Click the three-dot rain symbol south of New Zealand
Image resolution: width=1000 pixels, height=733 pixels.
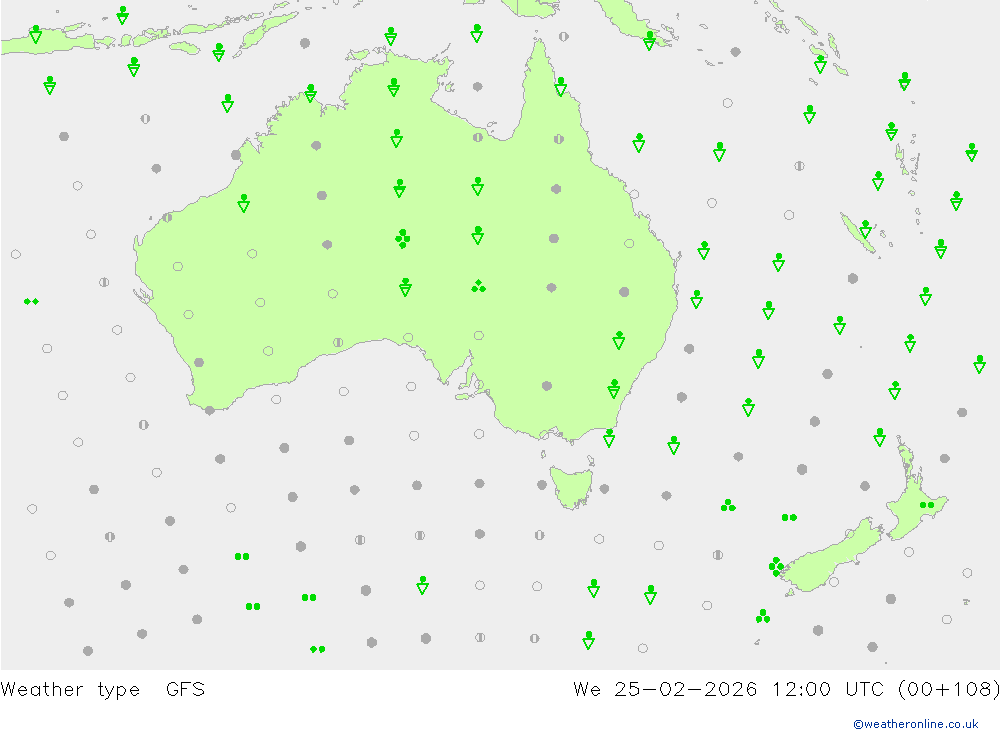tap(763, 616)
